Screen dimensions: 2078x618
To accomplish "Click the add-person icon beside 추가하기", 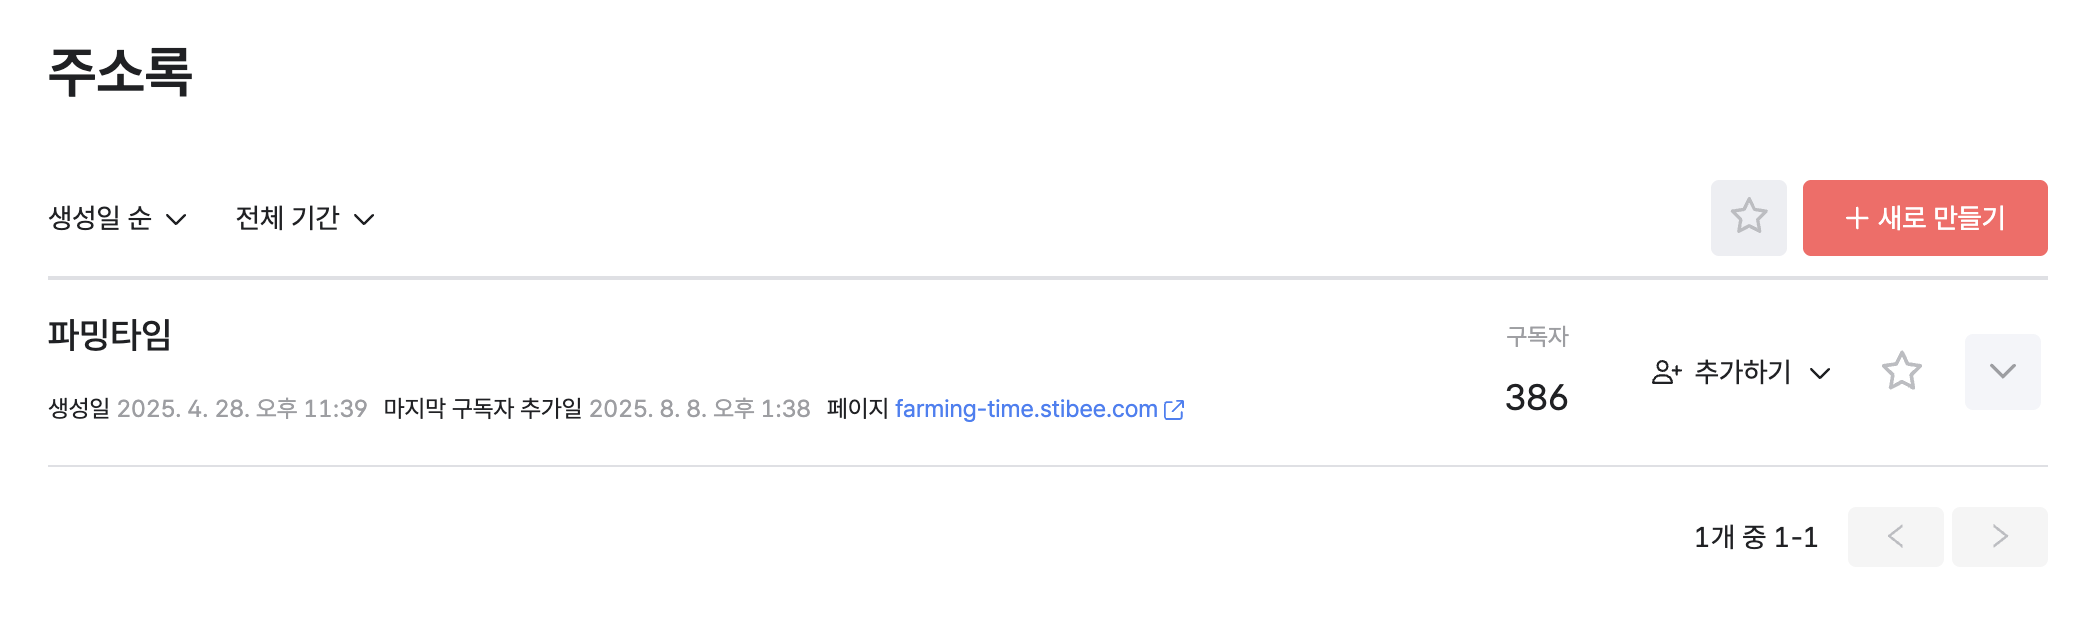I will [1666, 372].
